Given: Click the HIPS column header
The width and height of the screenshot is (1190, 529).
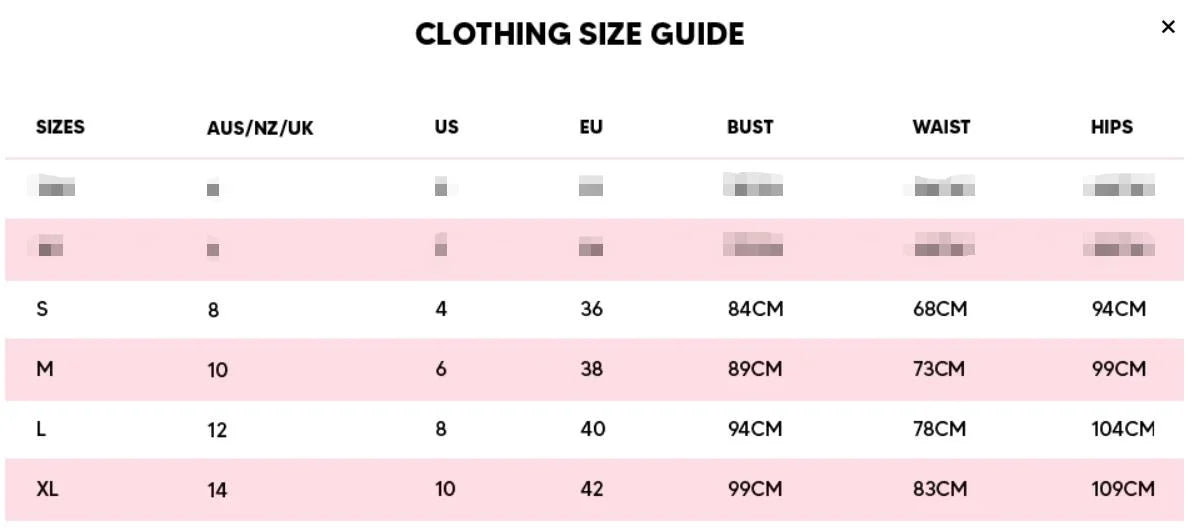Looking at the screenshot, I should pyautogui.click(x=1112, y=128).
